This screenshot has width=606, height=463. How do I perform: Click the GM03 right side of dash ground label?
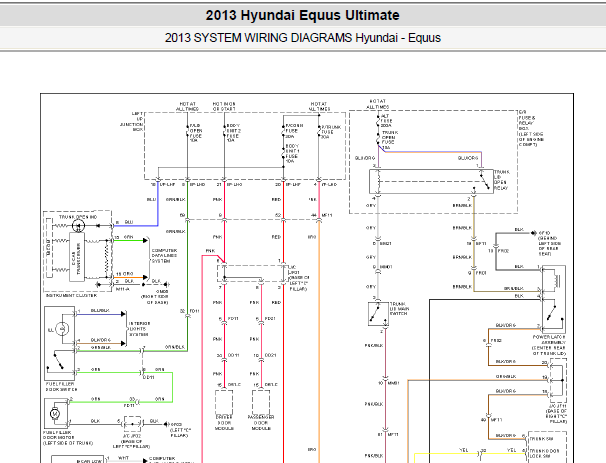click(x=155, y=297)
